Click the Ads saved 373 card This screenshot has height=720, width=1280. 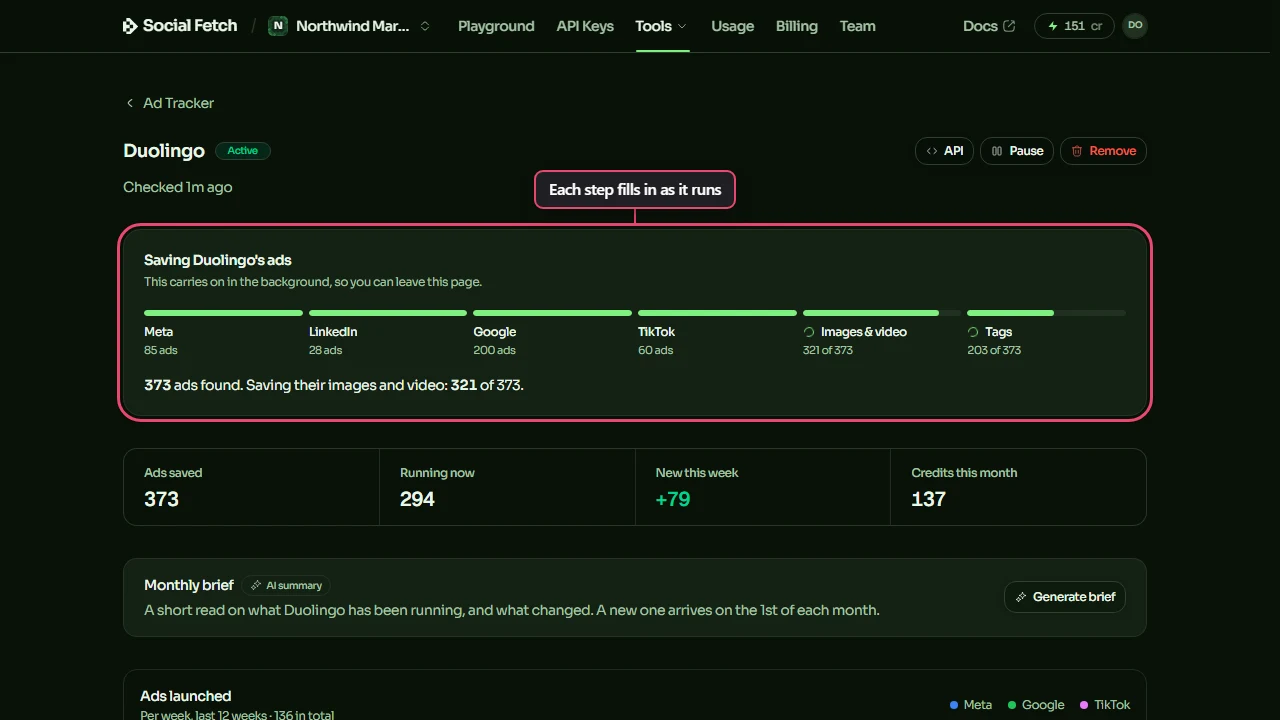(x=251, y=487)
